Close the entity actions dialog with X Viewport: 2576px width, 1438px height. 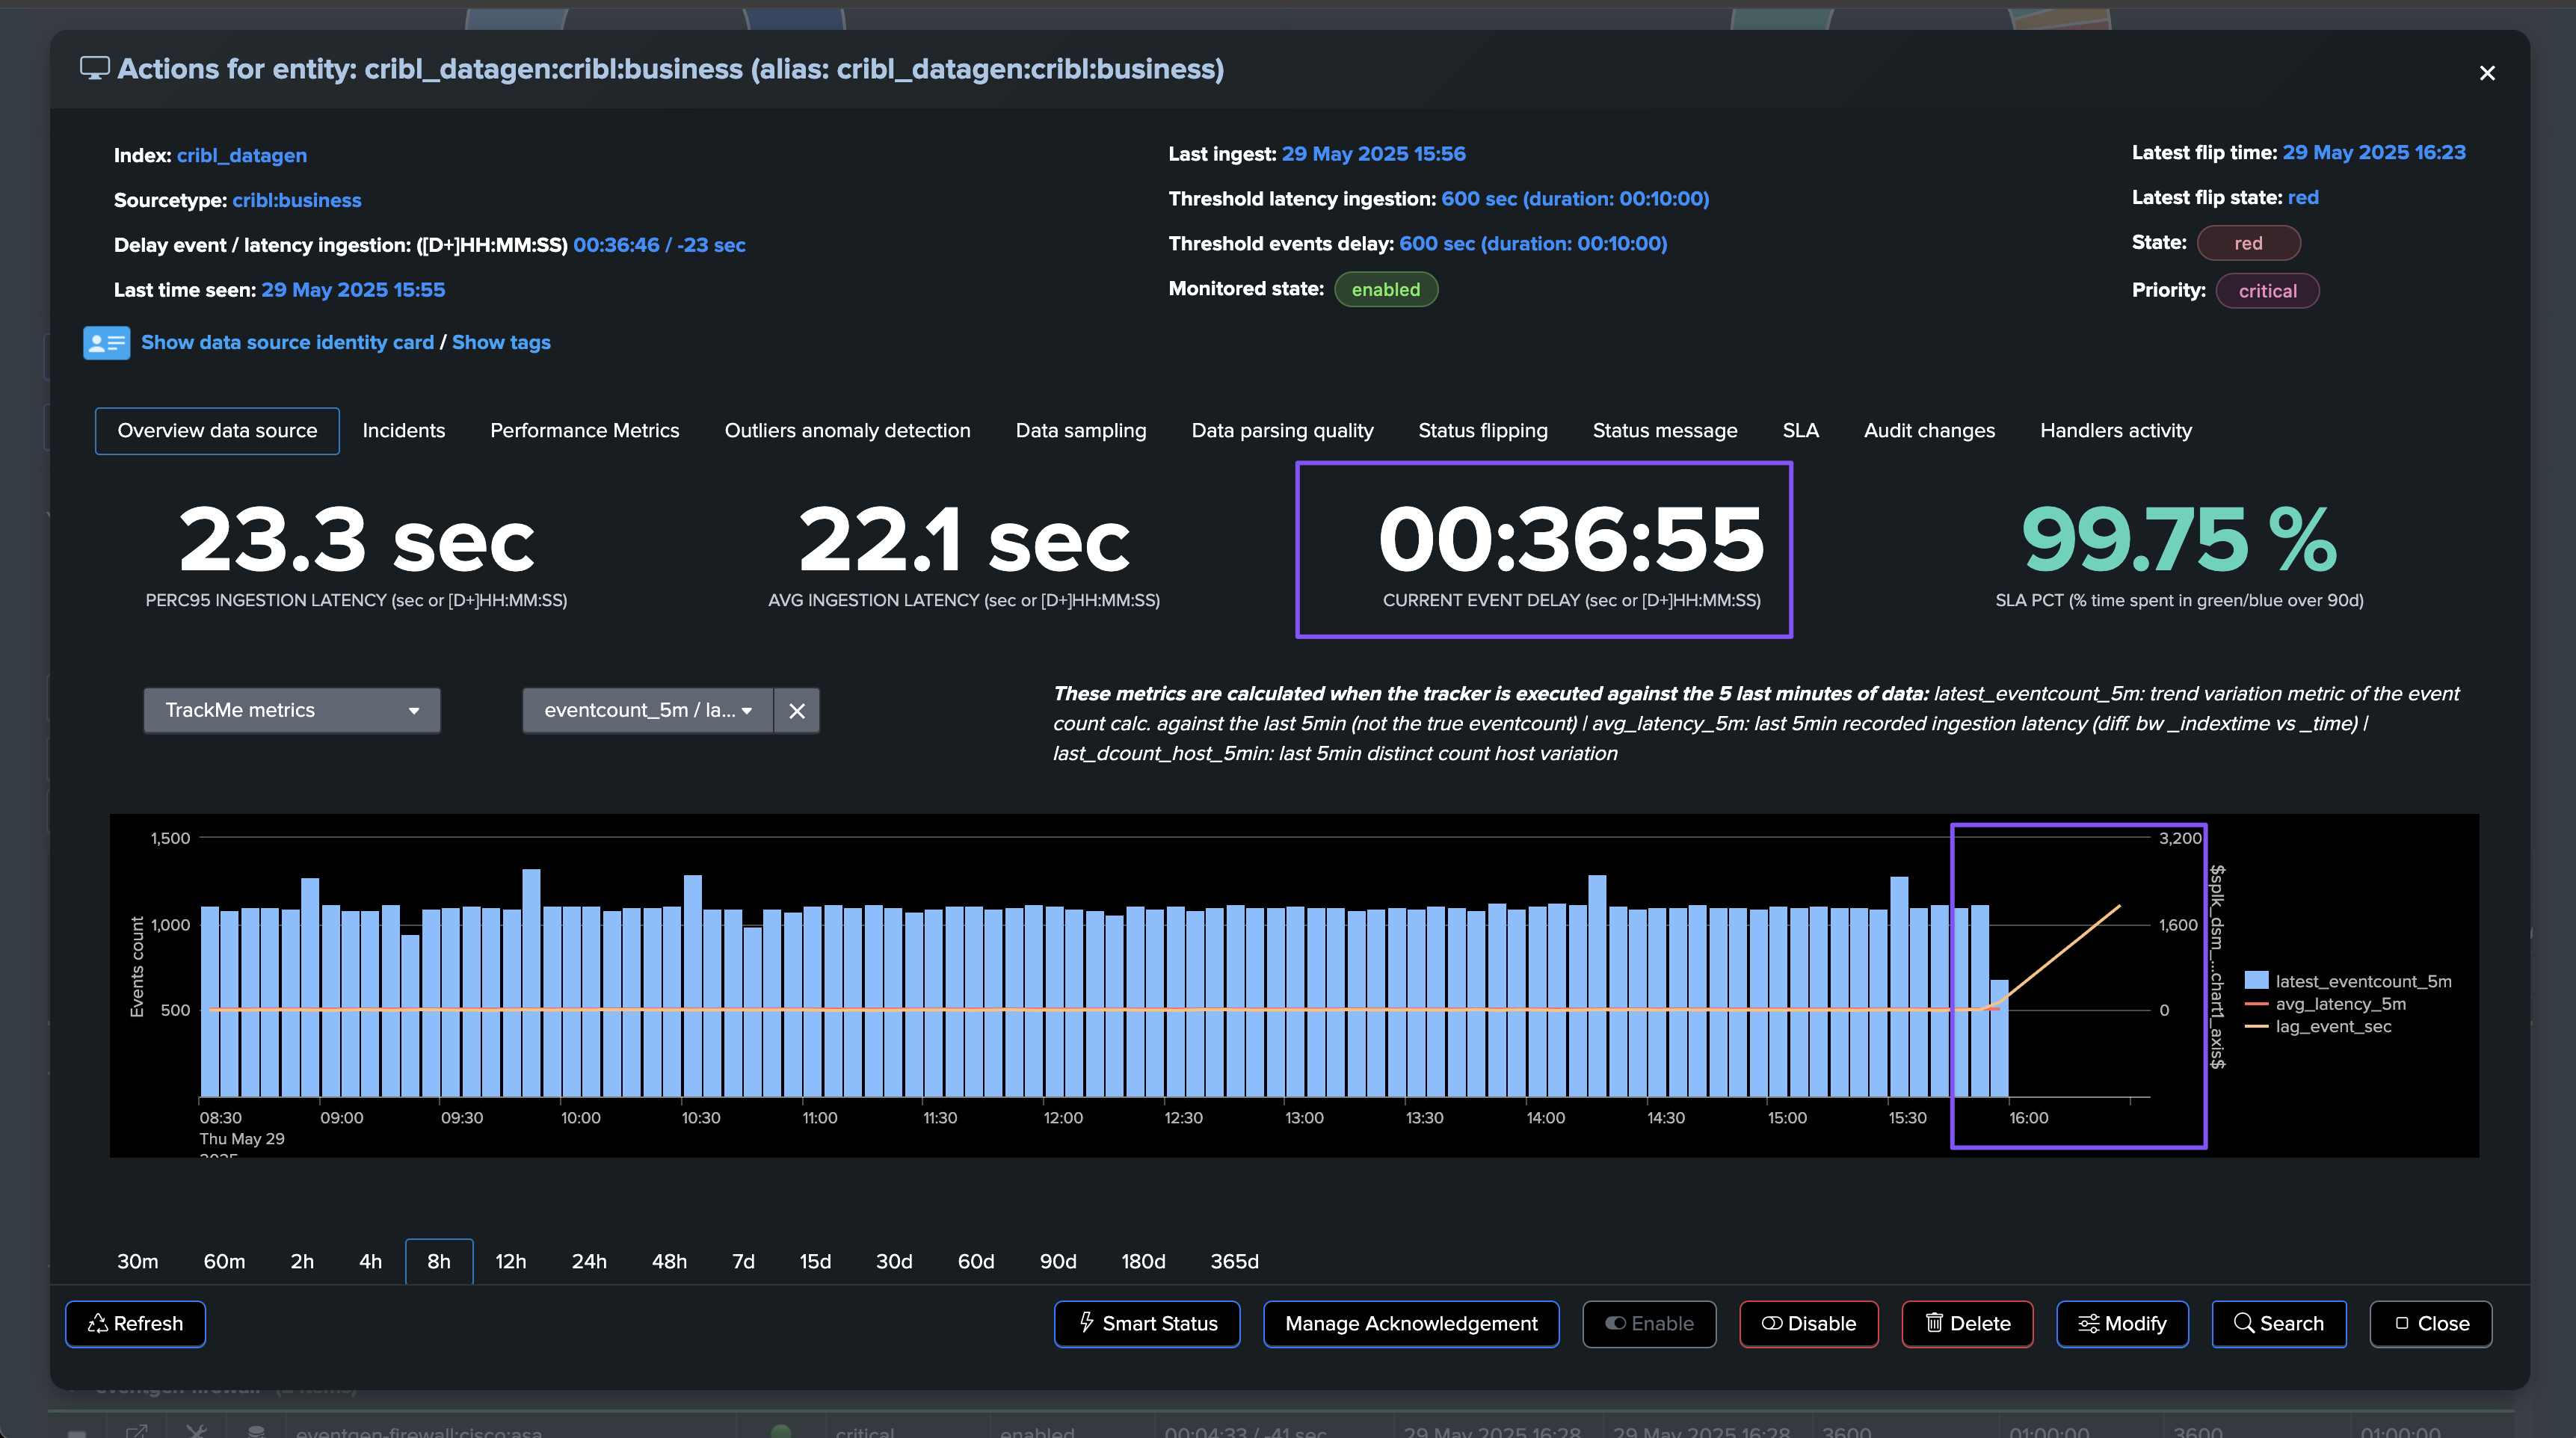coord(2487,73)
